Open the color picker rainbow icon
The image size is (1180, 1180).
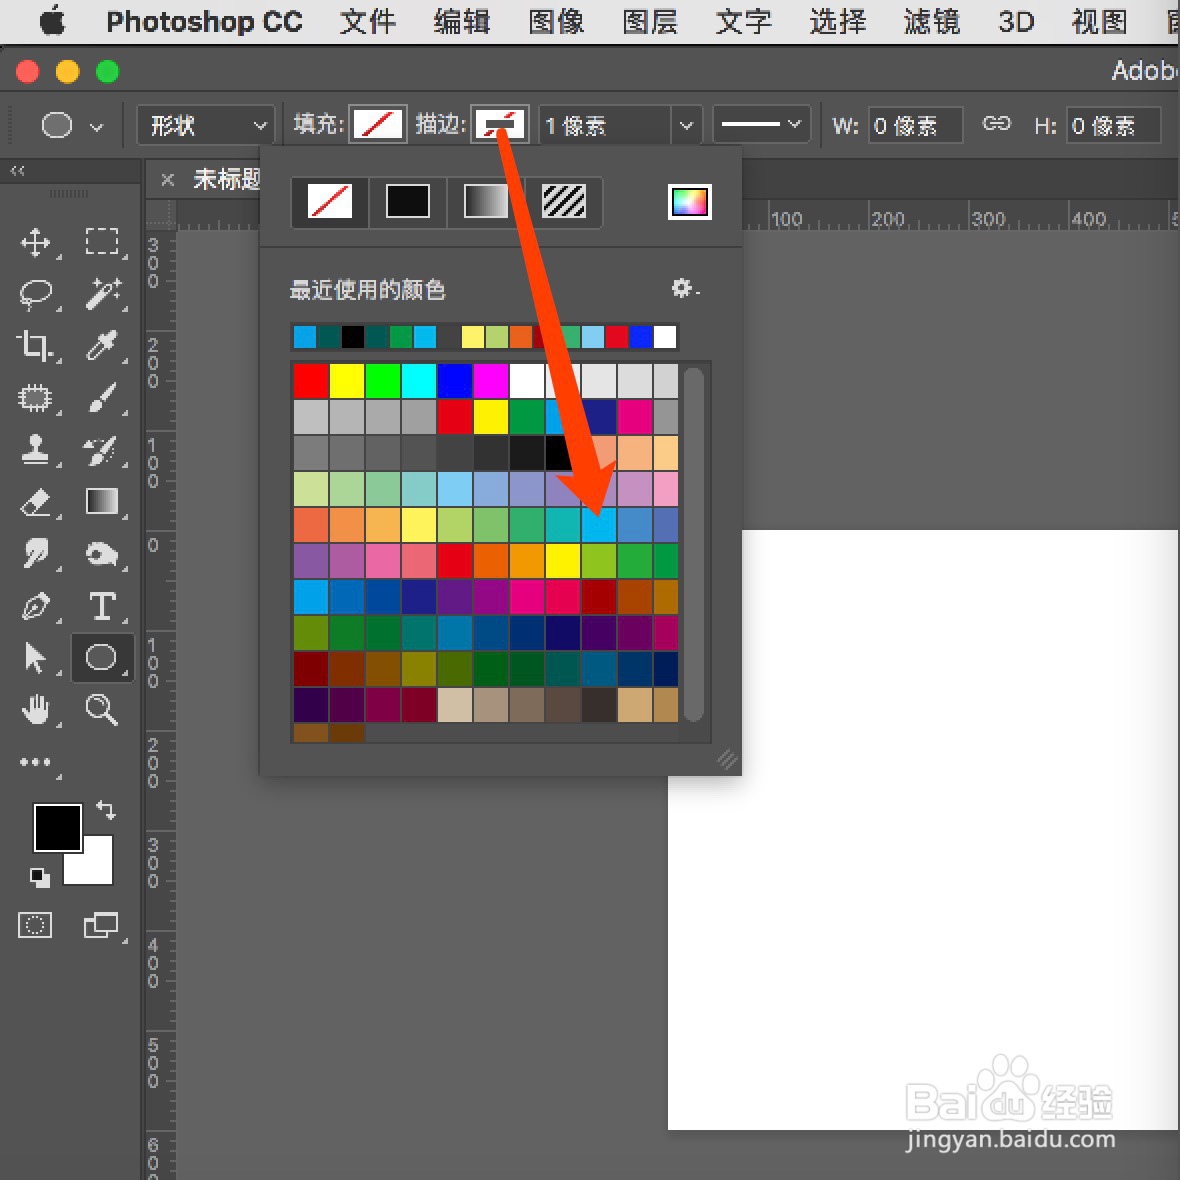(x=689, y=202)
